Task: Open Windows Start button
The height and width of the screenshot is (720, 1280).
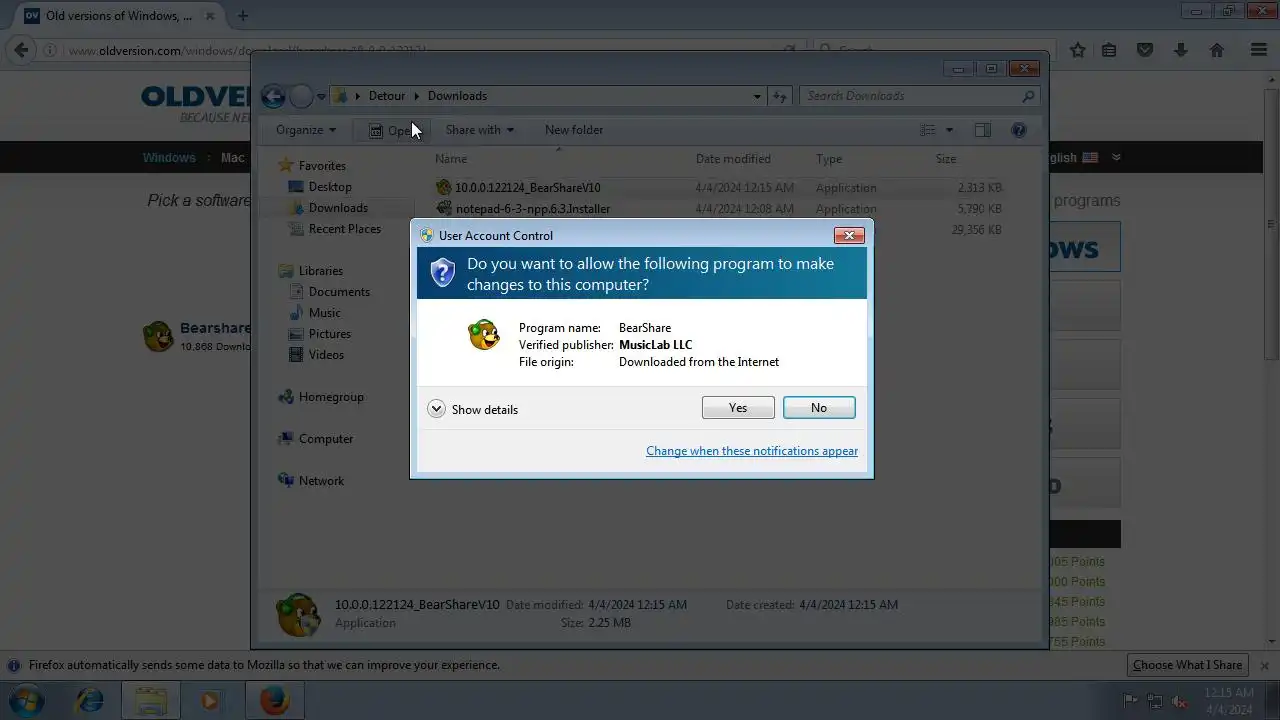Action: click(x=27, y=700)
